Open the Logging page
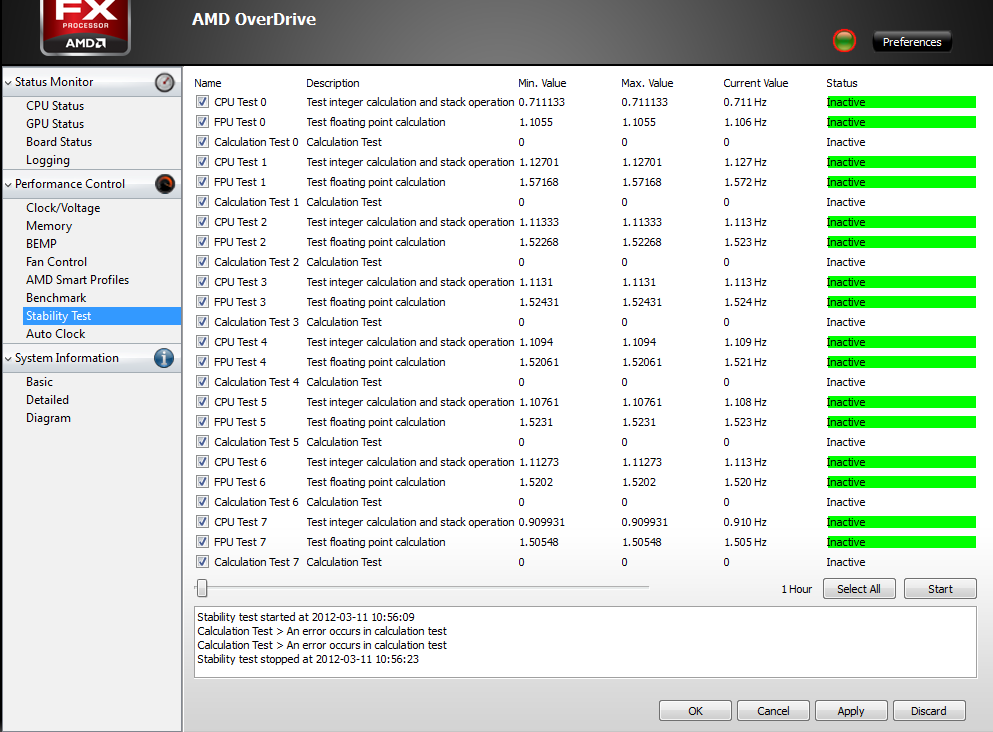993x732 pixels. click(48, 160)
